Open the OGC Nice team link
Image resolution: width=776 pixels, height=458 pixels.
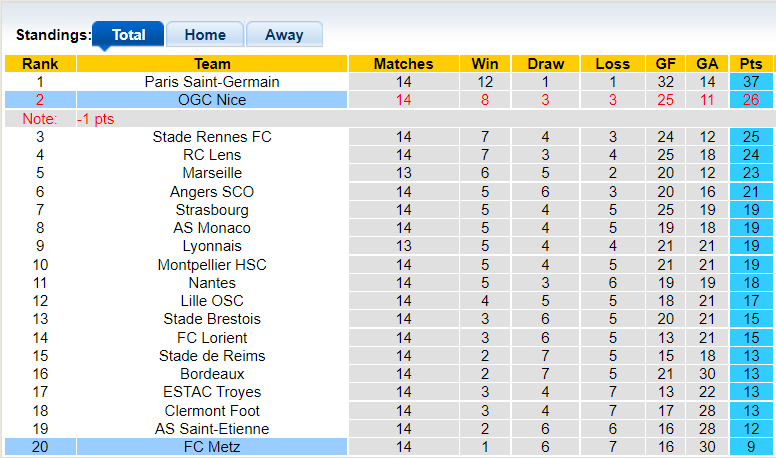(212, 100)
